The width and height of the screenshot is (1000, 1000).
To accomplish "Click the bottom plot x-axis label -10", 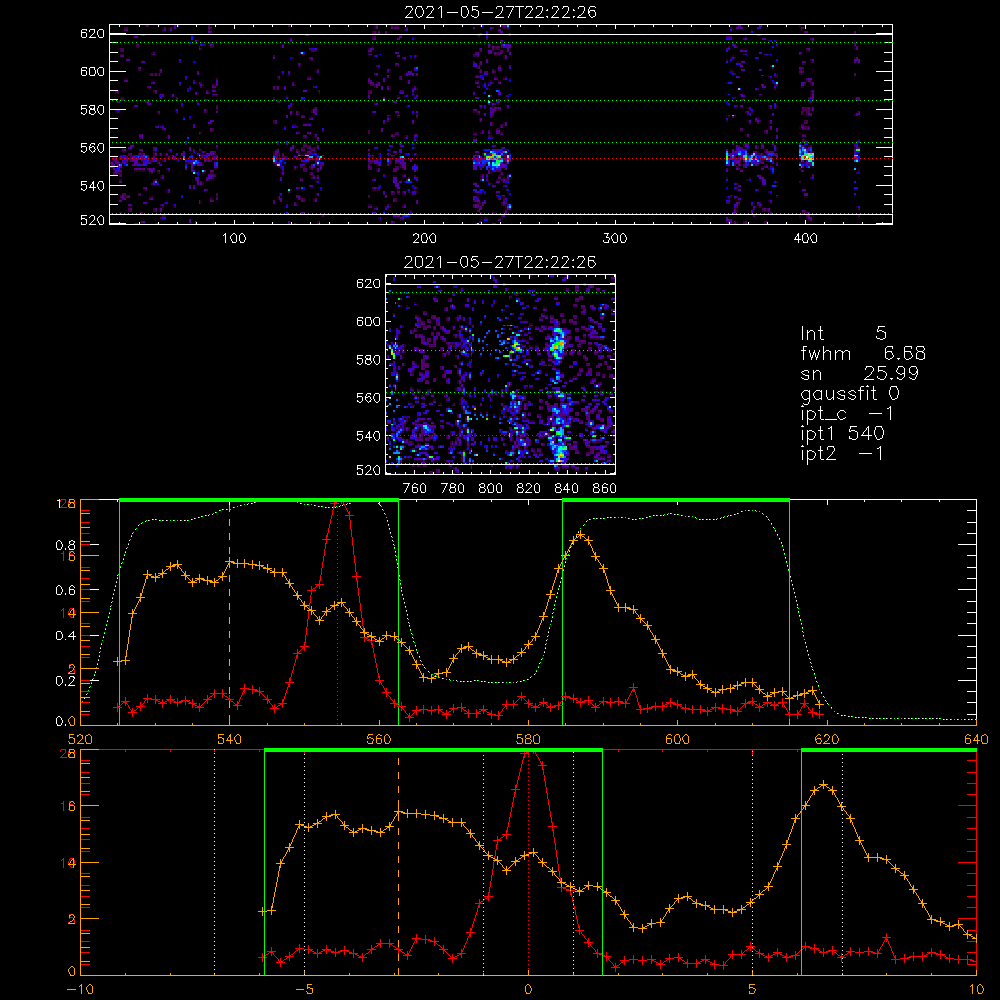I will 80,990.
